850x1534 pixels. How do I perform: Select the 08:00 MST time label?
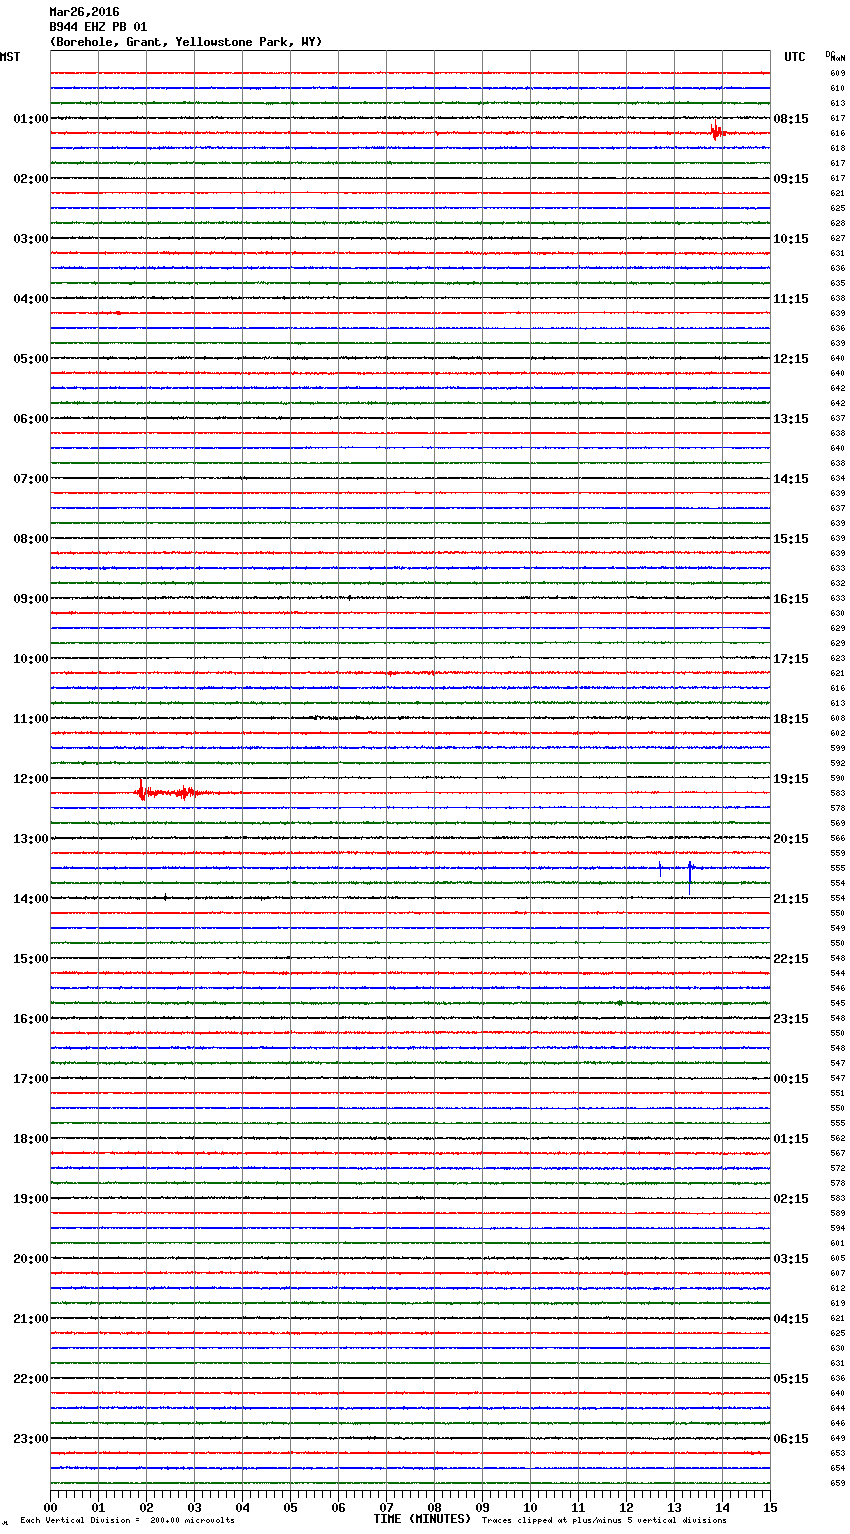[30, 539]
